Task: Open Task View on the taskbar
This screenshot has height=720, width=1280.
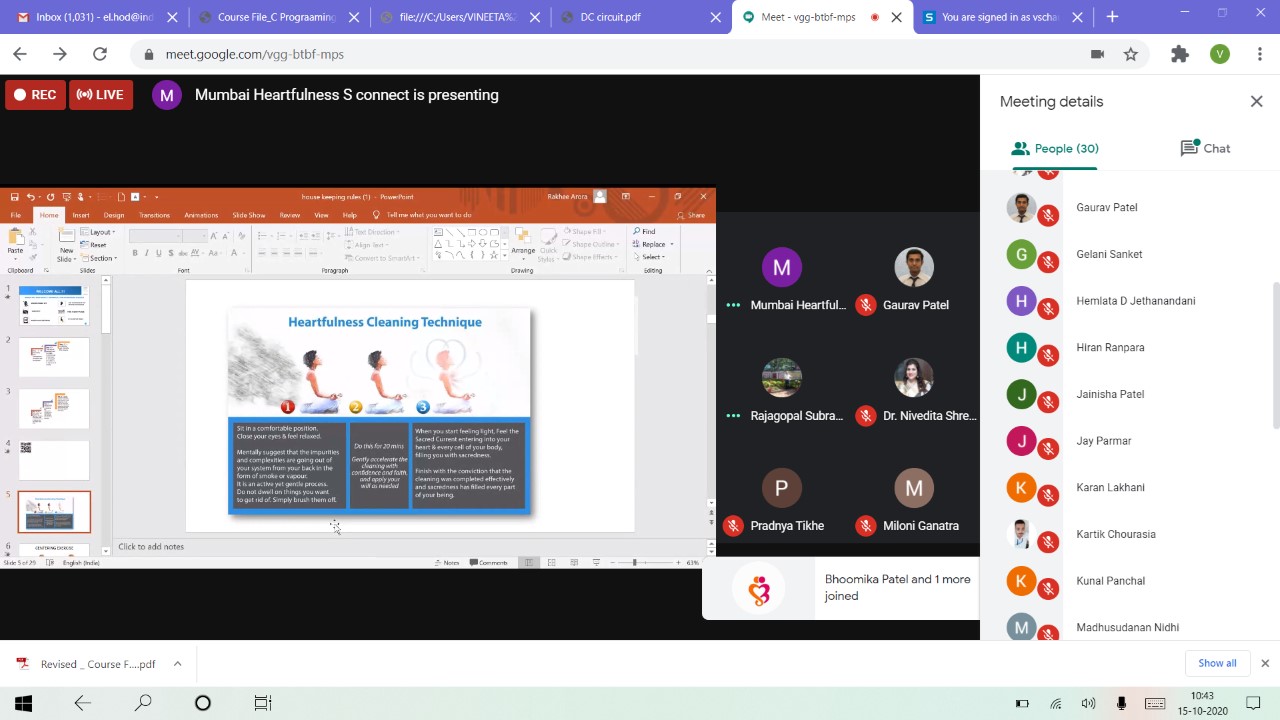Action: [262, 703]
